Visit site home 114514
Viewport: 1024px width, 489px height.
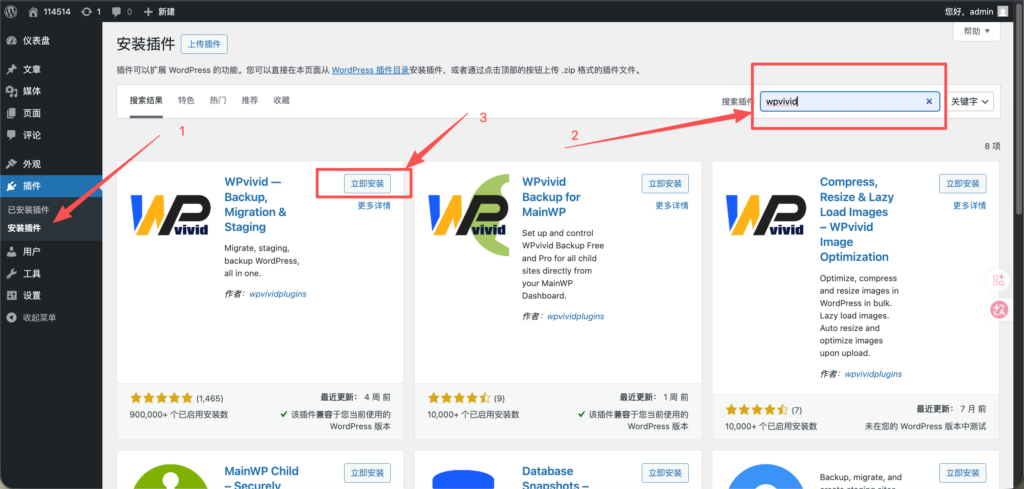pyautogui.click(x=49, y=12)
